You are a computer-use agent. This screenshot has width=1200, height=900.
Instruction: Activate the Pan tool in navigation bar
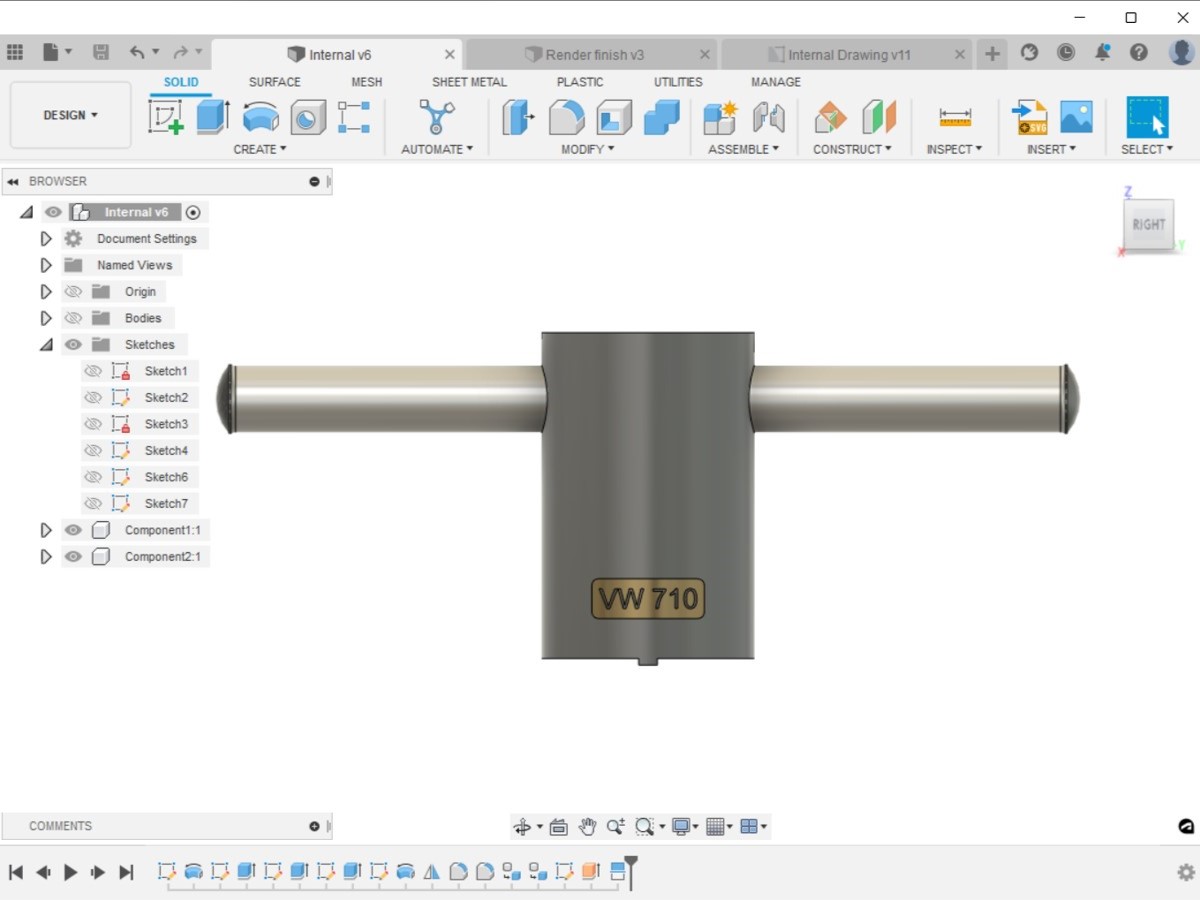pos(588,826)
